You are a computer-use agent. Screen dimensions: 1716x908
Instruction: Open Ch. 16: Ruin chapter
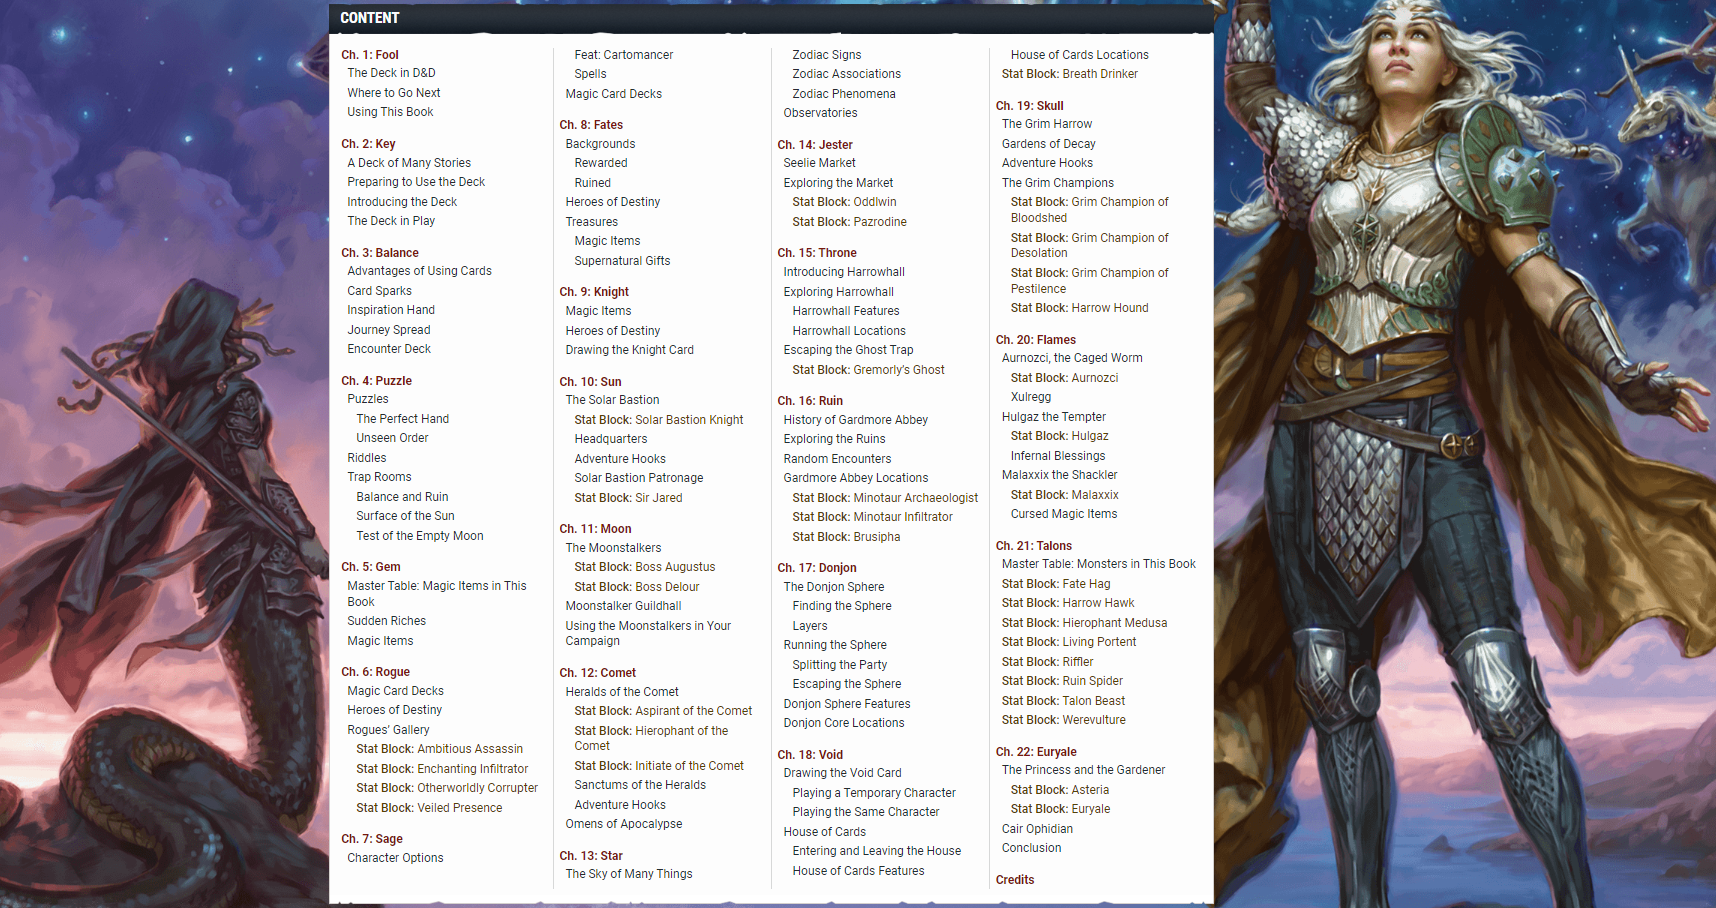coord(810,401)
